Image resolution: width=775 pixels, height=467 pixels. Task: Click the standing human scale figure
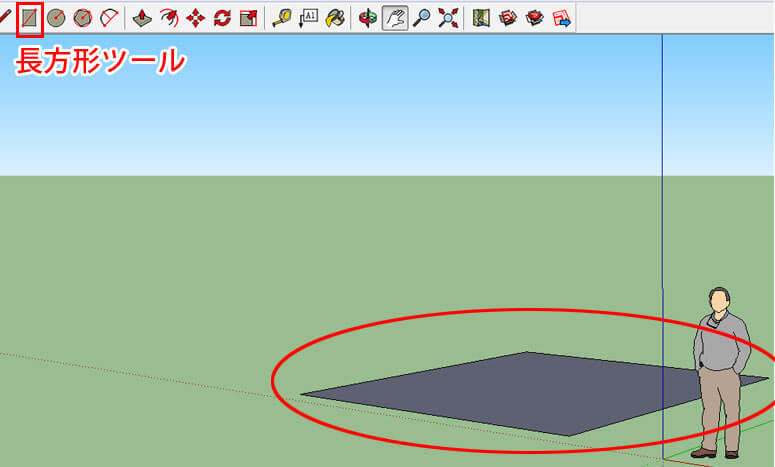point(721,373)
